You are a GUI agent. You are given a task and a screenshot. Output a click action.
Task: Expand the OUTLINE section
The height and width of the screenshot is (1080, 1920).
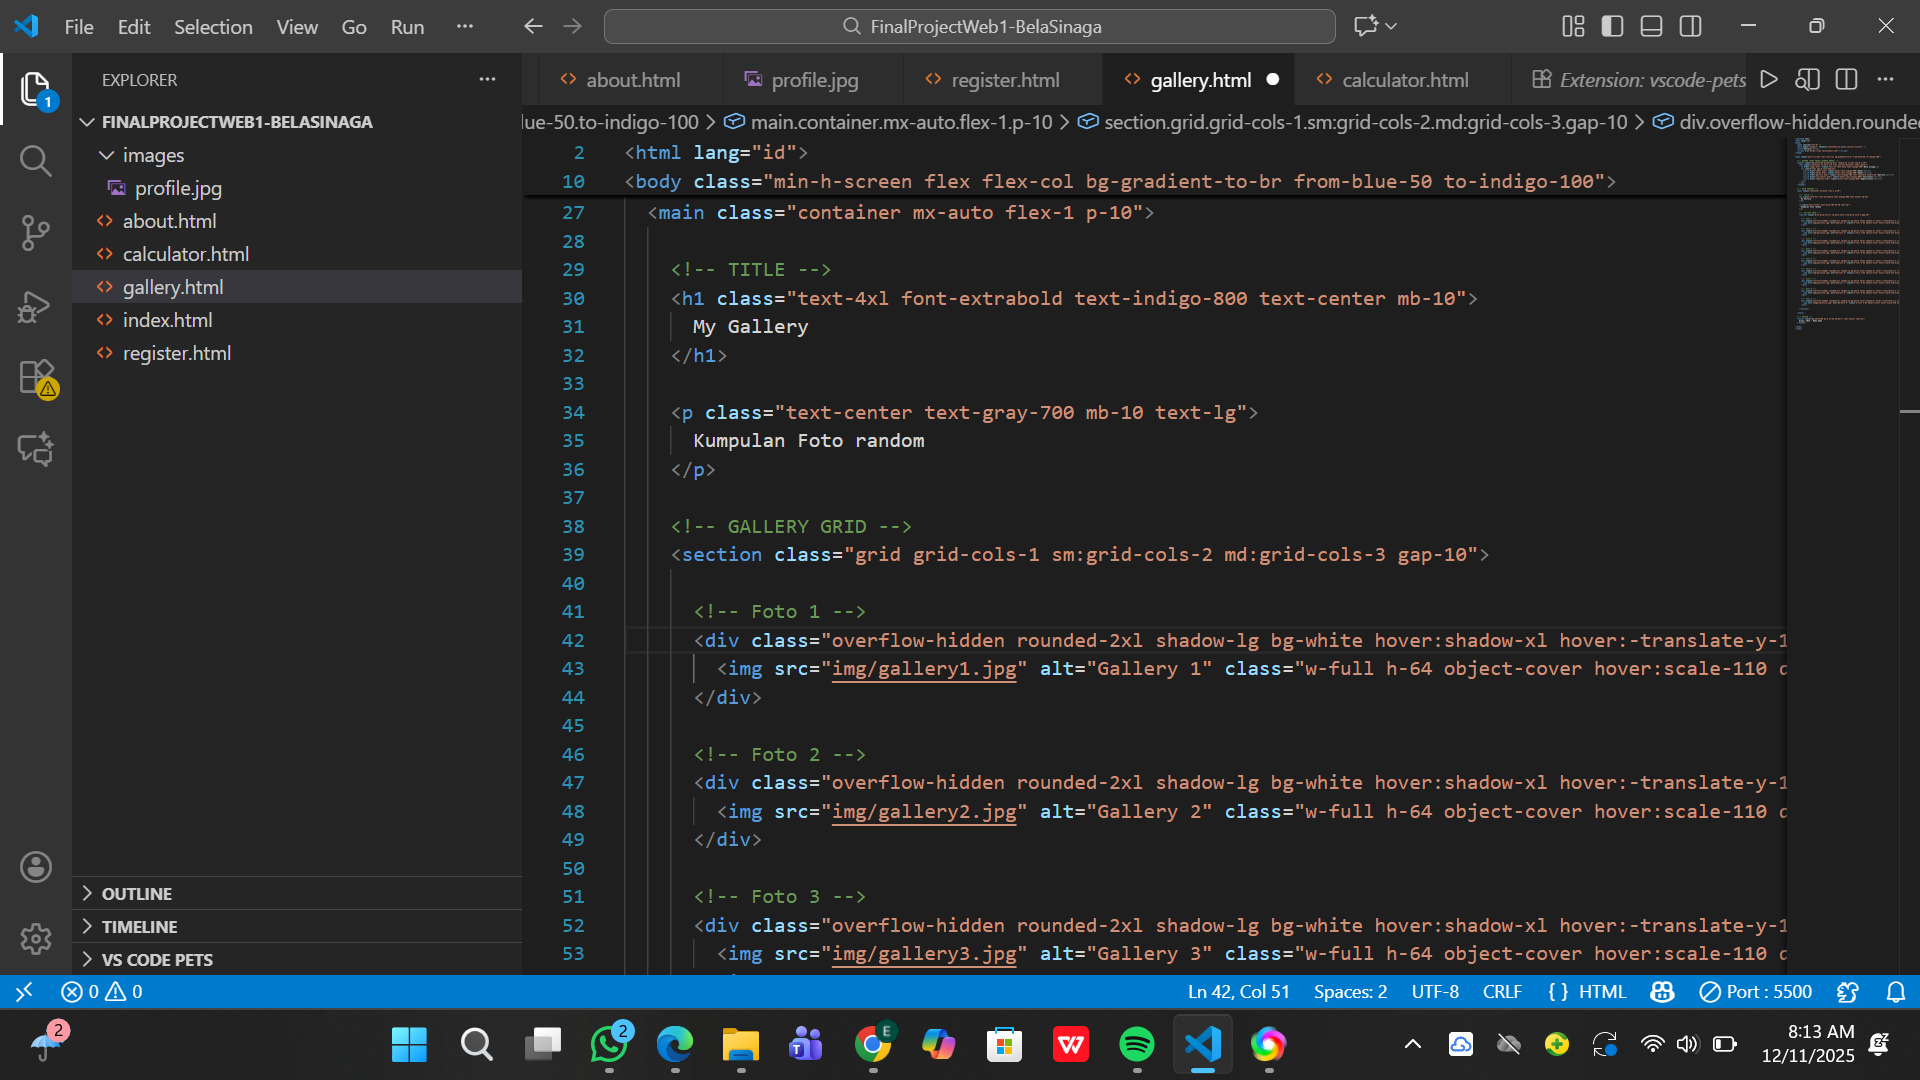click(136, 894)
